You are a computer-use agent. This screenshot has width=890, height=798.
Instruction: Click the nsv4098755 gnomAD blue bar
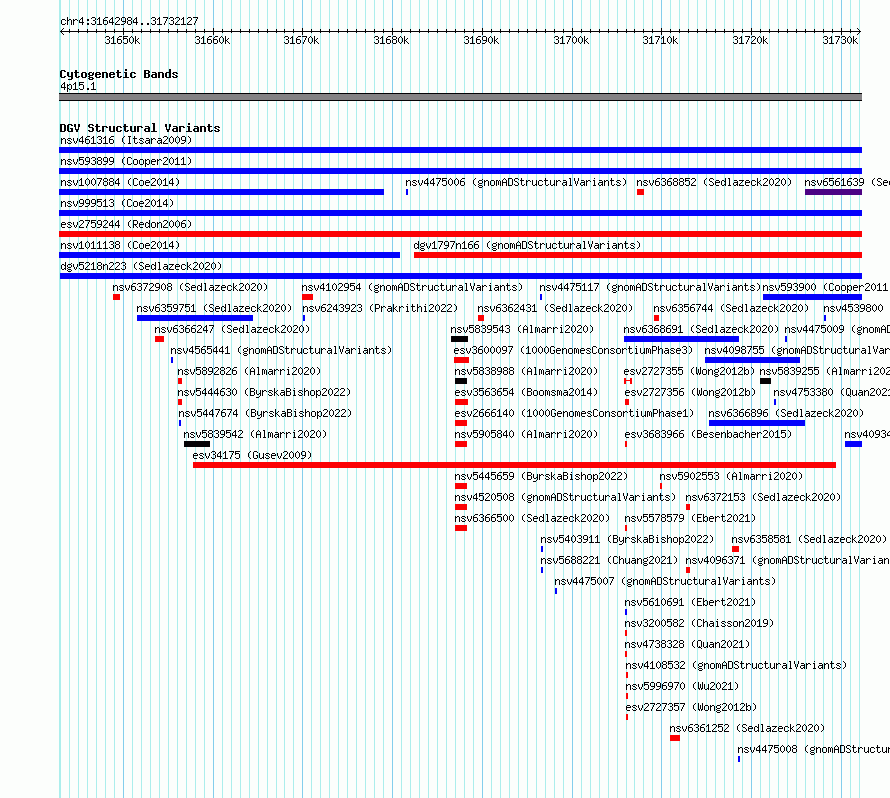[x=752, y=360]
